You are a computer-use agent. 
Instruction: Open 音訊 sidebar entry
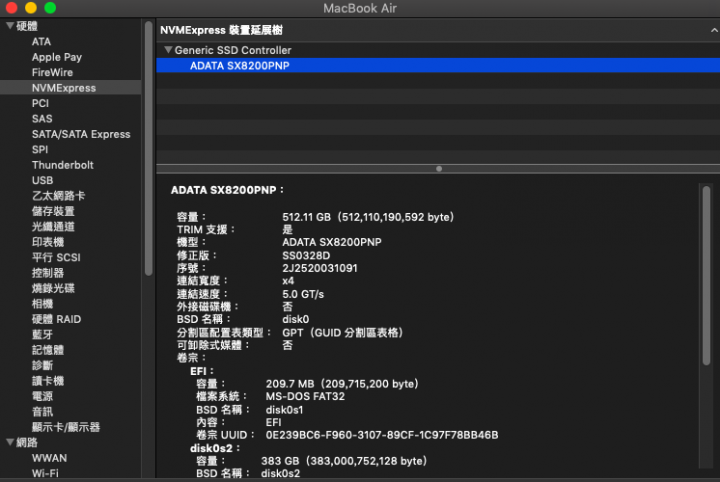[x=42, y=412]
